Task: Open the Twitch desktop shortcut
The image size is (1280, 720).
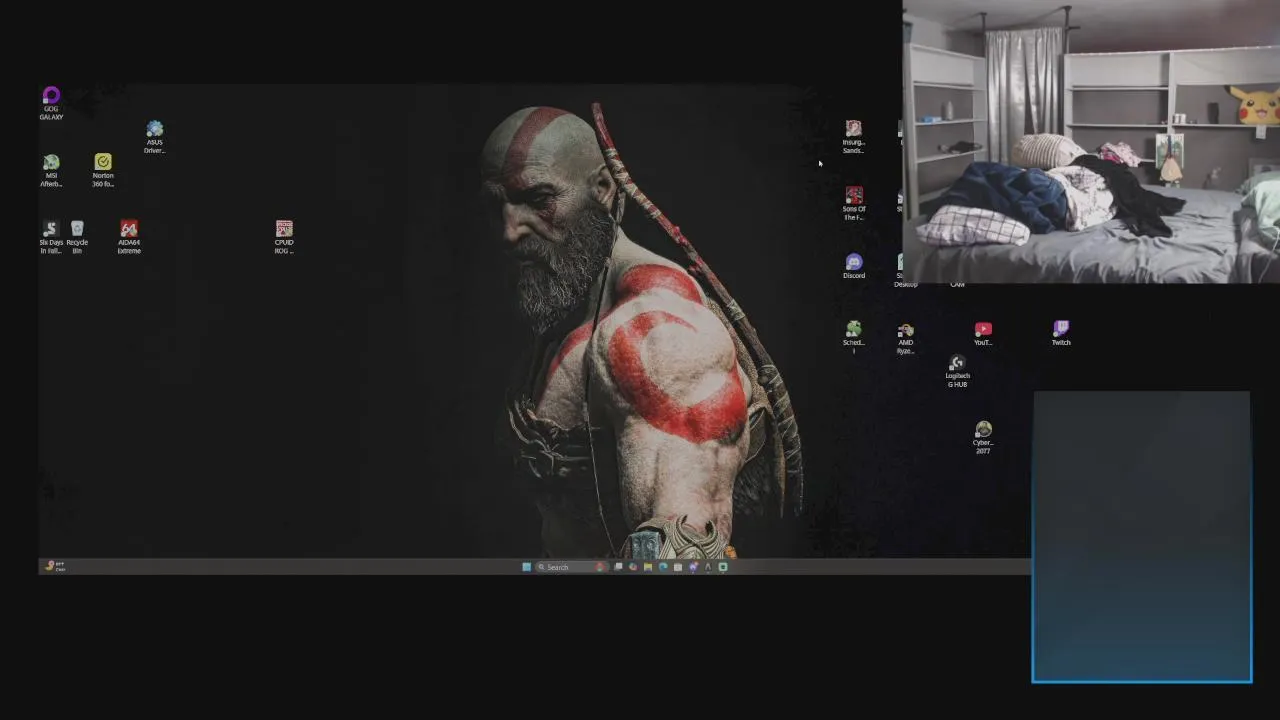Action: point(1061,333)
